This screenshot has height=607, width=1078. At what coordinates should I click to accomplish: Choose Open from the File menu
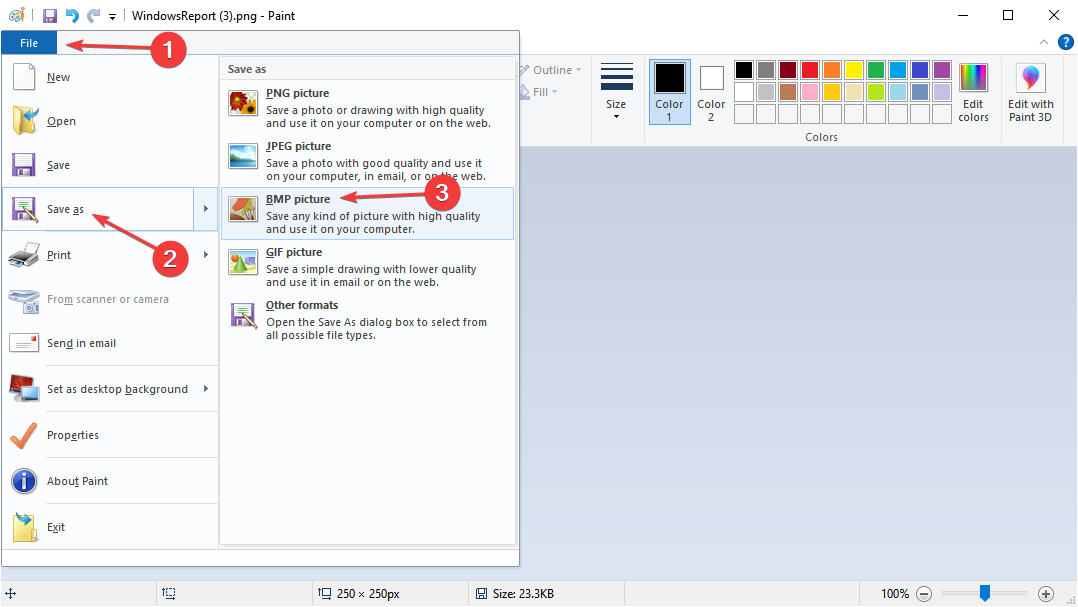(110, 121)
